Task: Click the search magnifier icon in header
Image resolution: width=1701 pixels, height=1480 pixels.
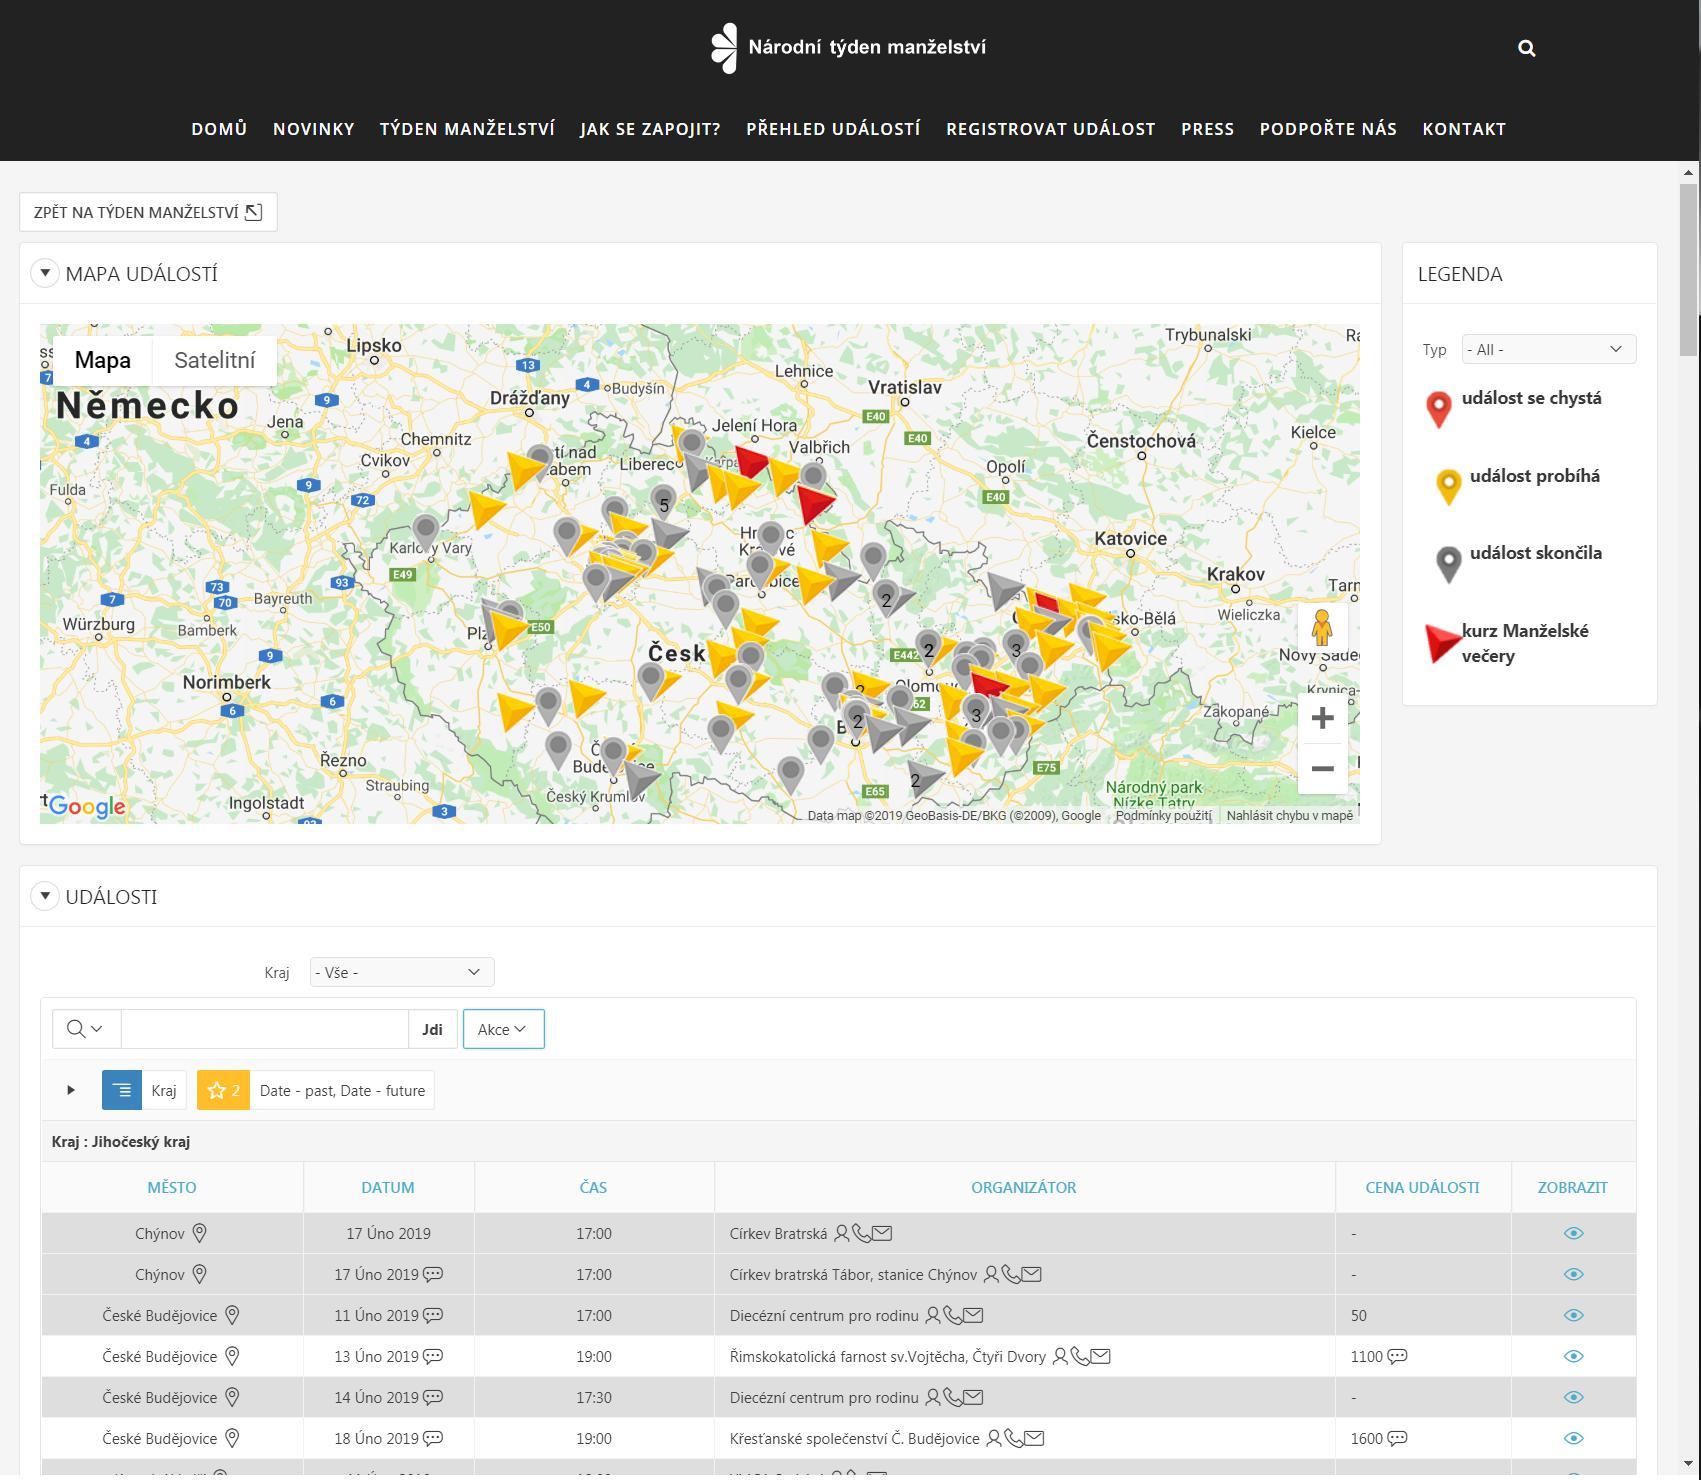Action: pyautogui.click(x=1526, y=48)
